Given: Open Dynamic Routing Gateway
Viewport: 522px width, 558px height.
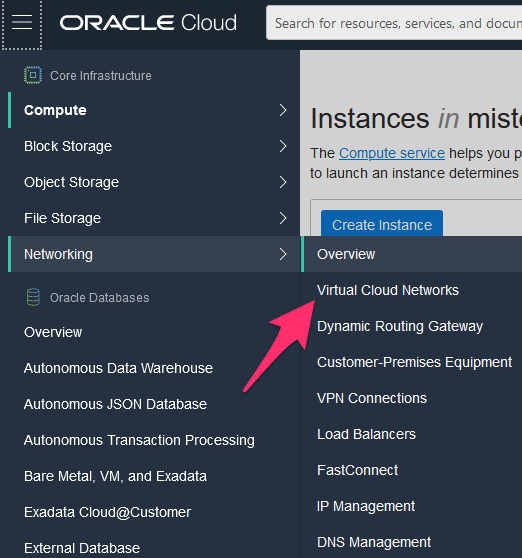Looking at the screenshot, I should click(x=411, y=326).
